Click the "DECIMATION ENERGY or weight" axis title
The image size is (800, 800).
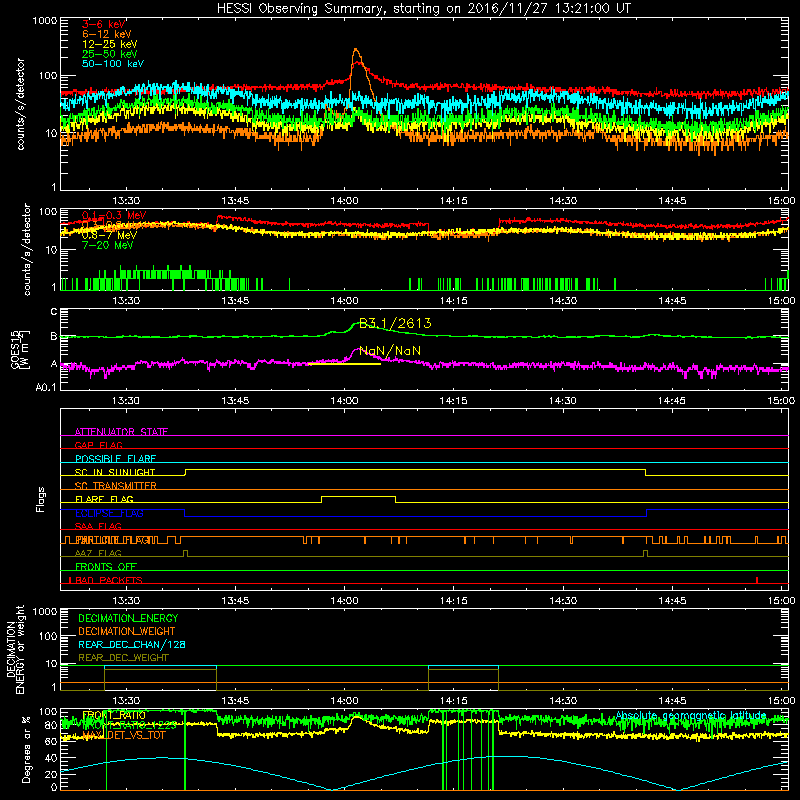tap(15, 649)
